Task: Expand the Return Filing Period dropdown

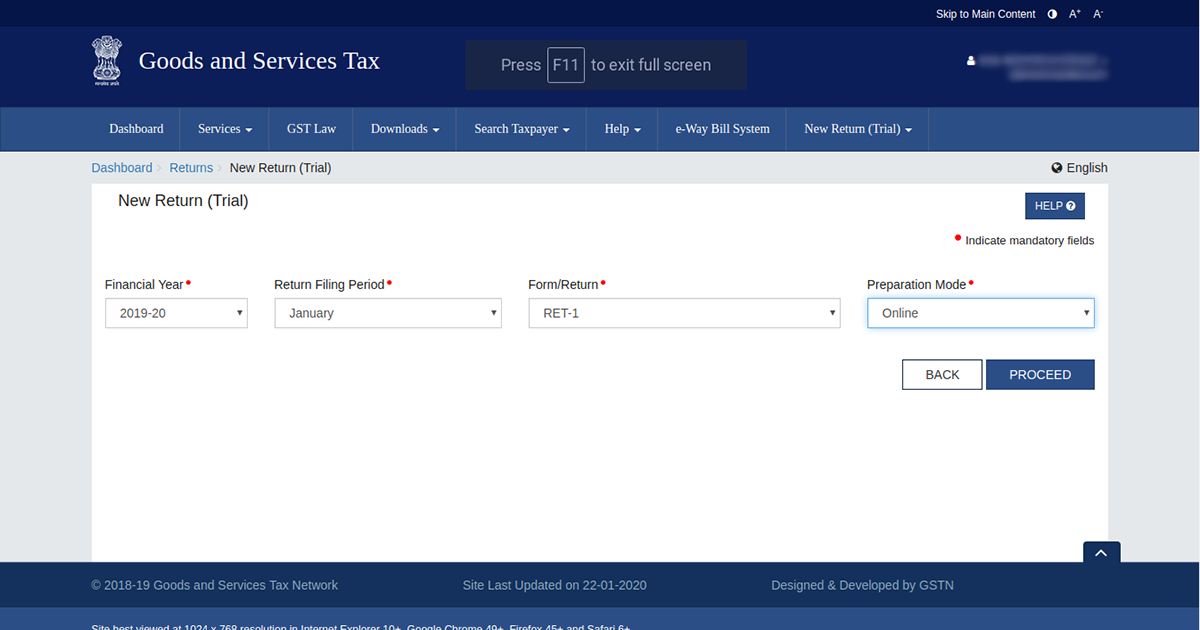Action: point(388,313)
